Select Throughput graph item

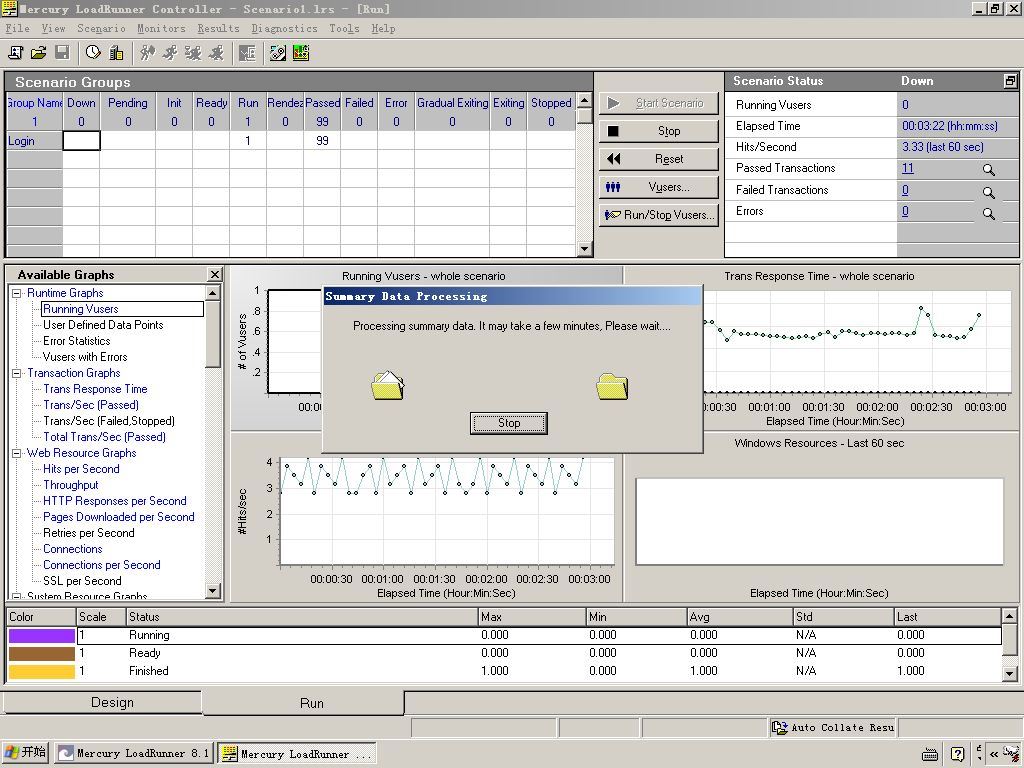(71, 485)
